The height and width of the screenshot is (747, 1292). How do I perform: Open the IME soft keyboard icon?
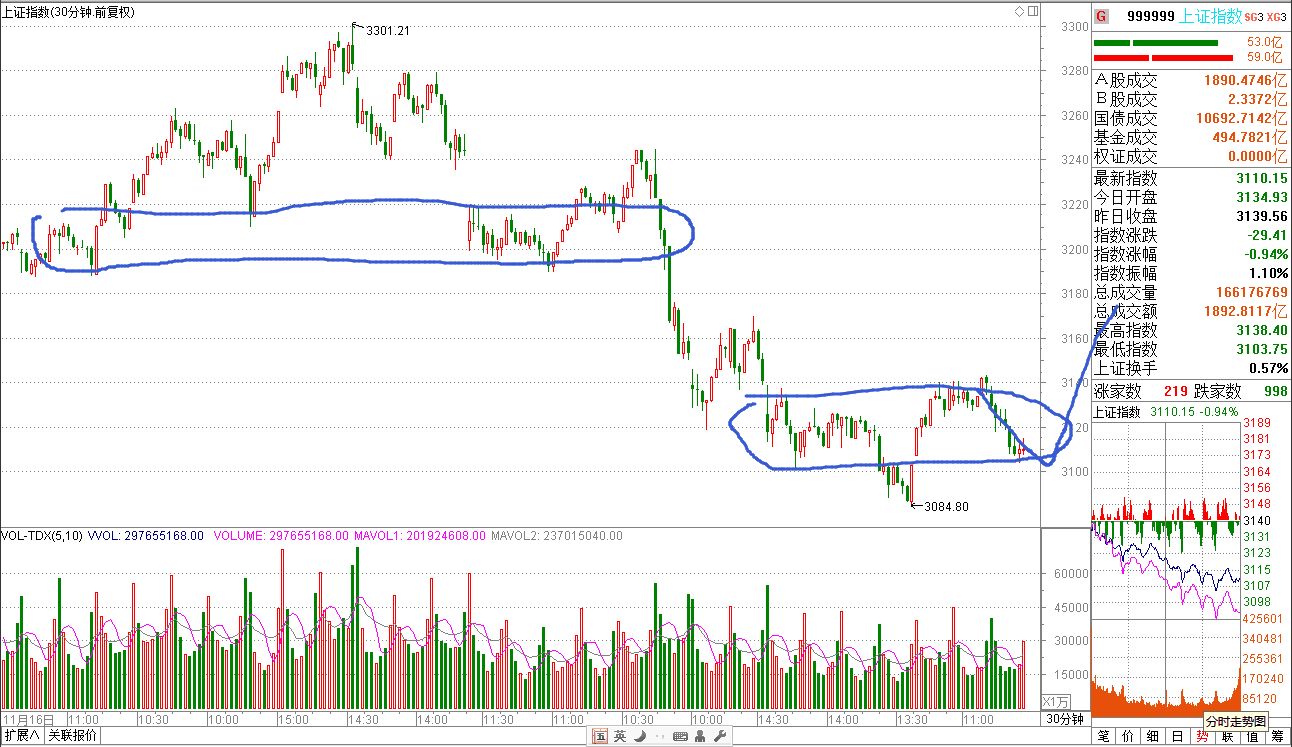[680, 736]
